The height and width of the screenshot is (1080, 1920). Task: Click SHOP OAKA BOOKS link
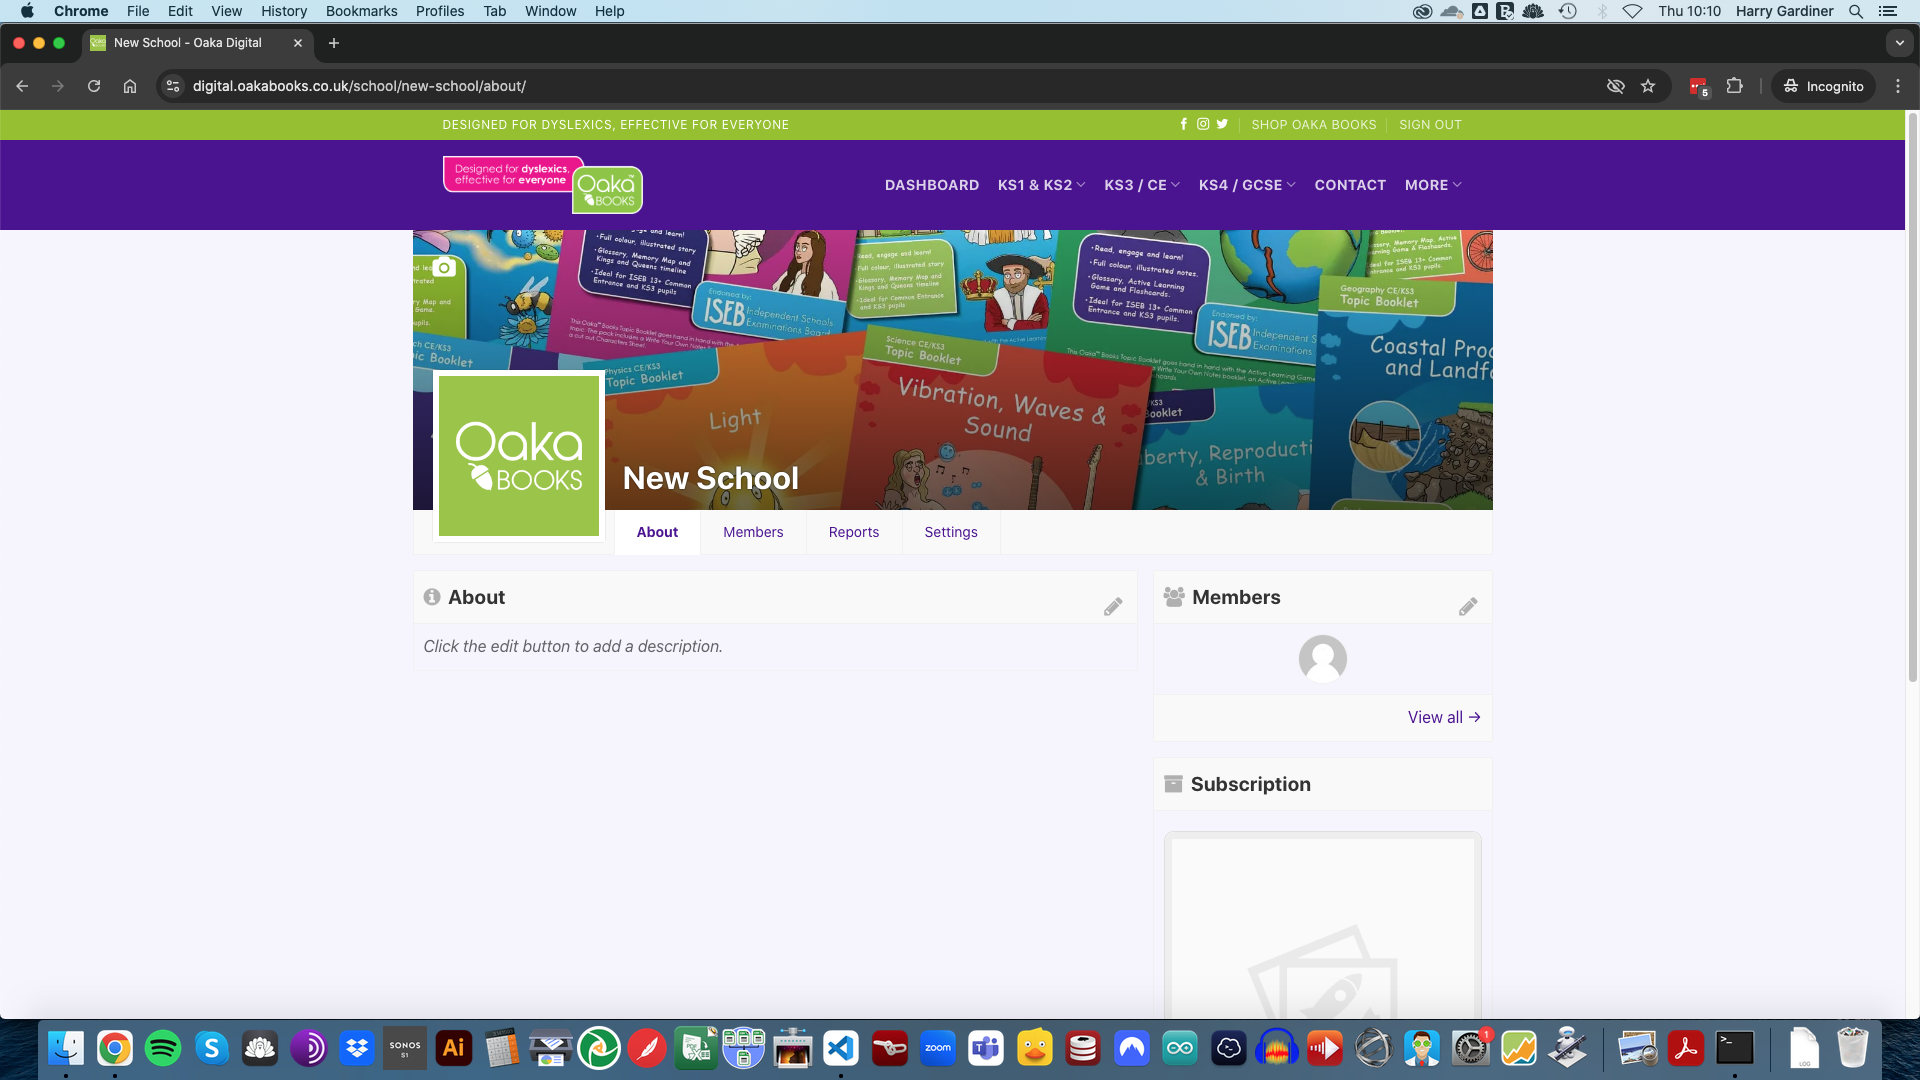coord(1314,125)
